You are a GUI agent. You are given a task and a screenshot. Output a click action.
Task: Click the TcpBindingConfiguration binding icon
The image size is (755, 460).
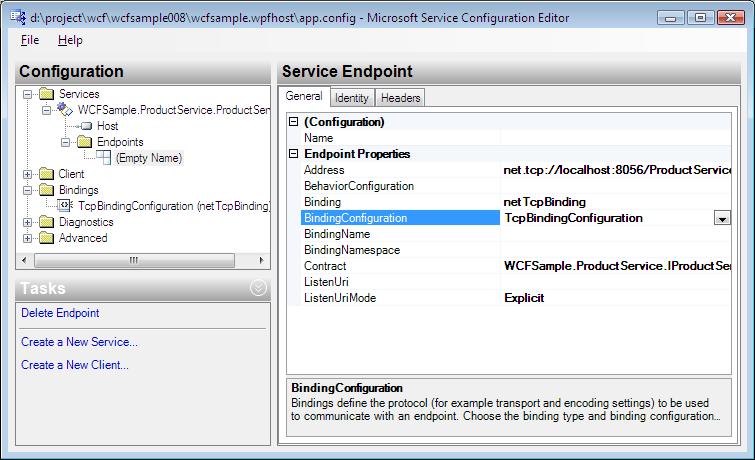point(65,206)
